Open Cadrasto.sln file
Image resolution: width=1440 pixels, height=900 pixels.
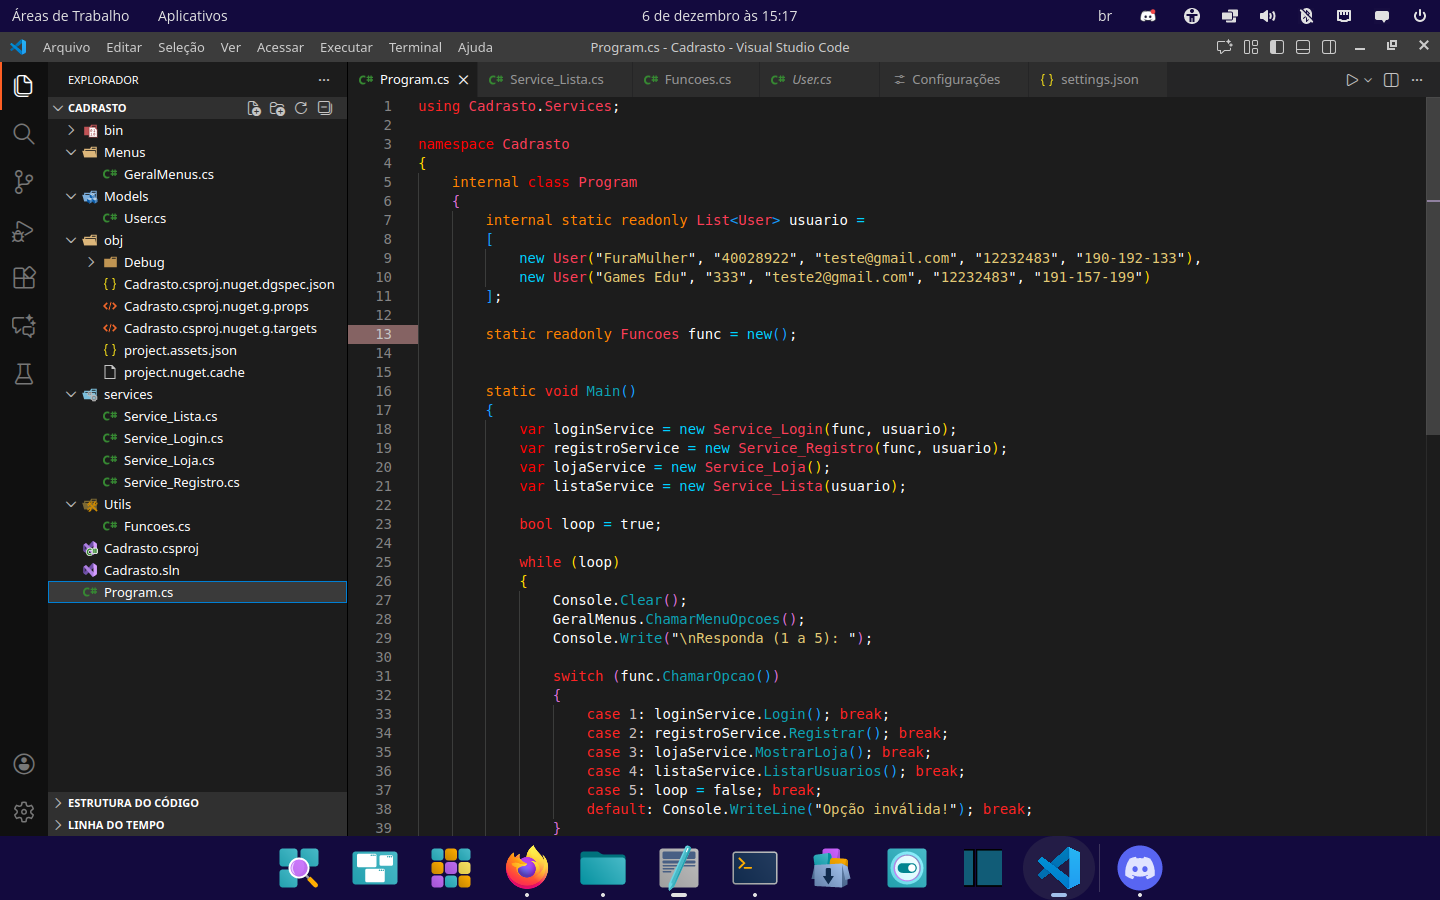(x=197, y=570)
